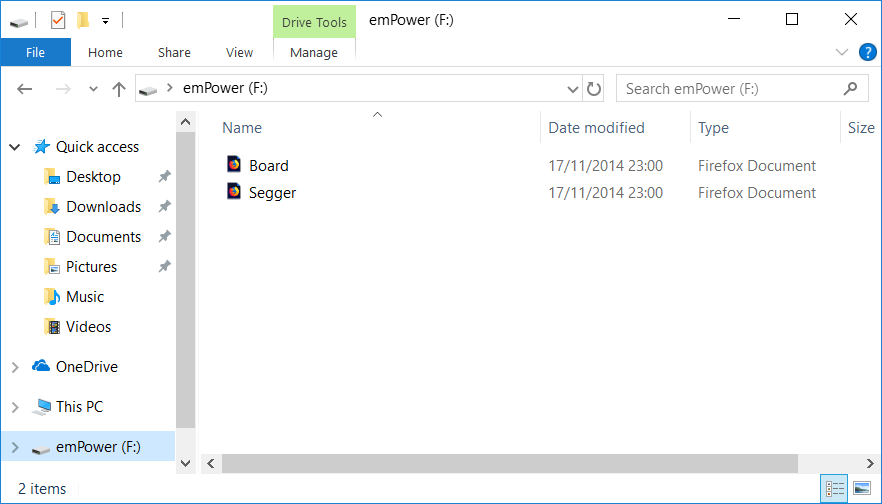Image resolution: width=882 pixels, height=504 pixels.
Task: Open the Recent locations dropdown
Action: coord(93,89)
